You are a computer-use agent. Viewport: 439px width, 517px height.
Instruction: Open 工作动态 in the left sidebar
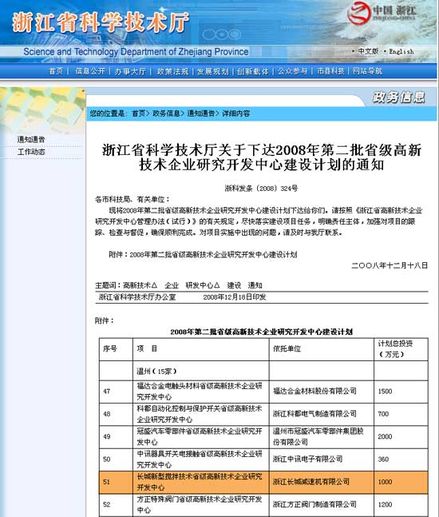(x=31, y=152)
